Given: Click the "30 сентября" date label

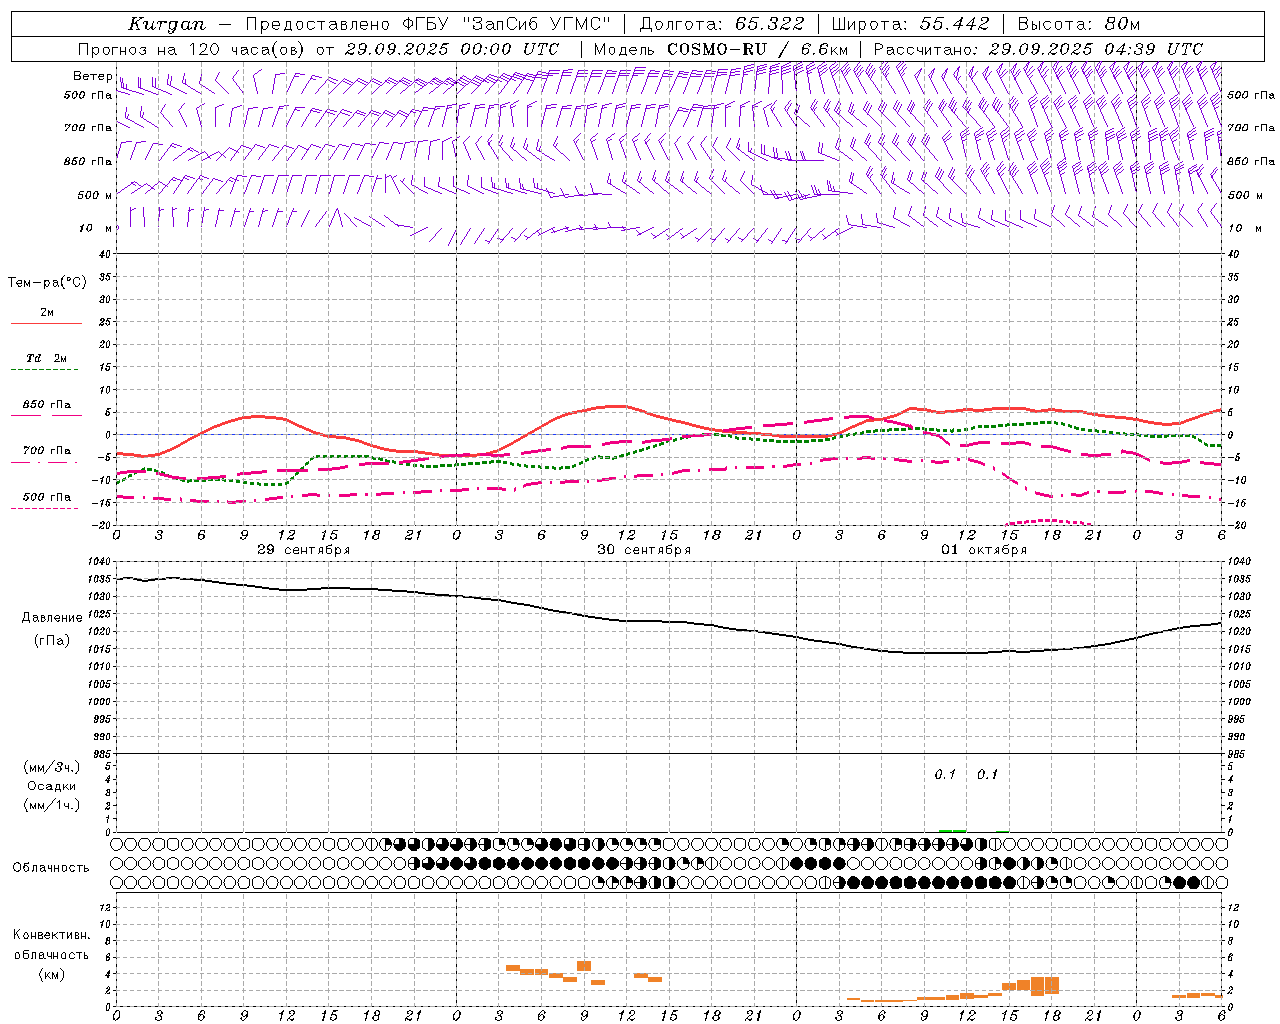Looking at the screenshot, I should [644, 550].
